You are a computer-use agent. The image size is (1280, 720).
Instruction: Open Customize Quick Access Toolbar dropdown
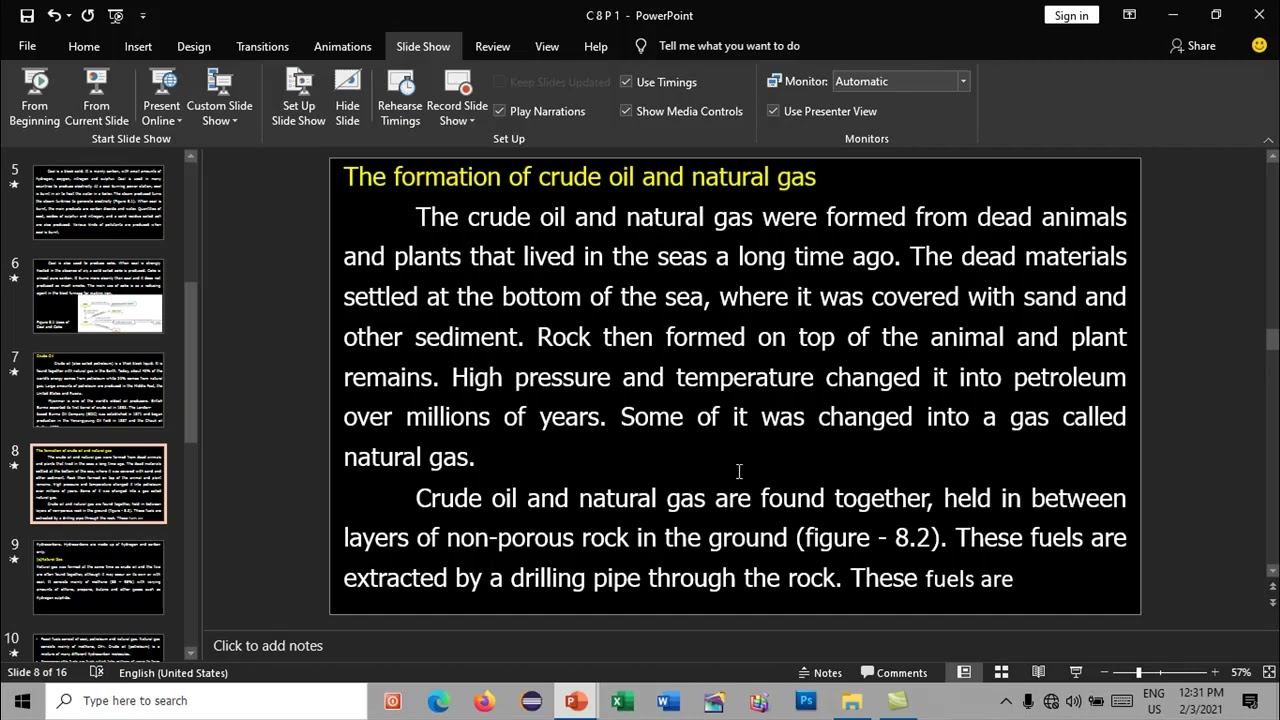pyautogui.click(x=143, y=15)
